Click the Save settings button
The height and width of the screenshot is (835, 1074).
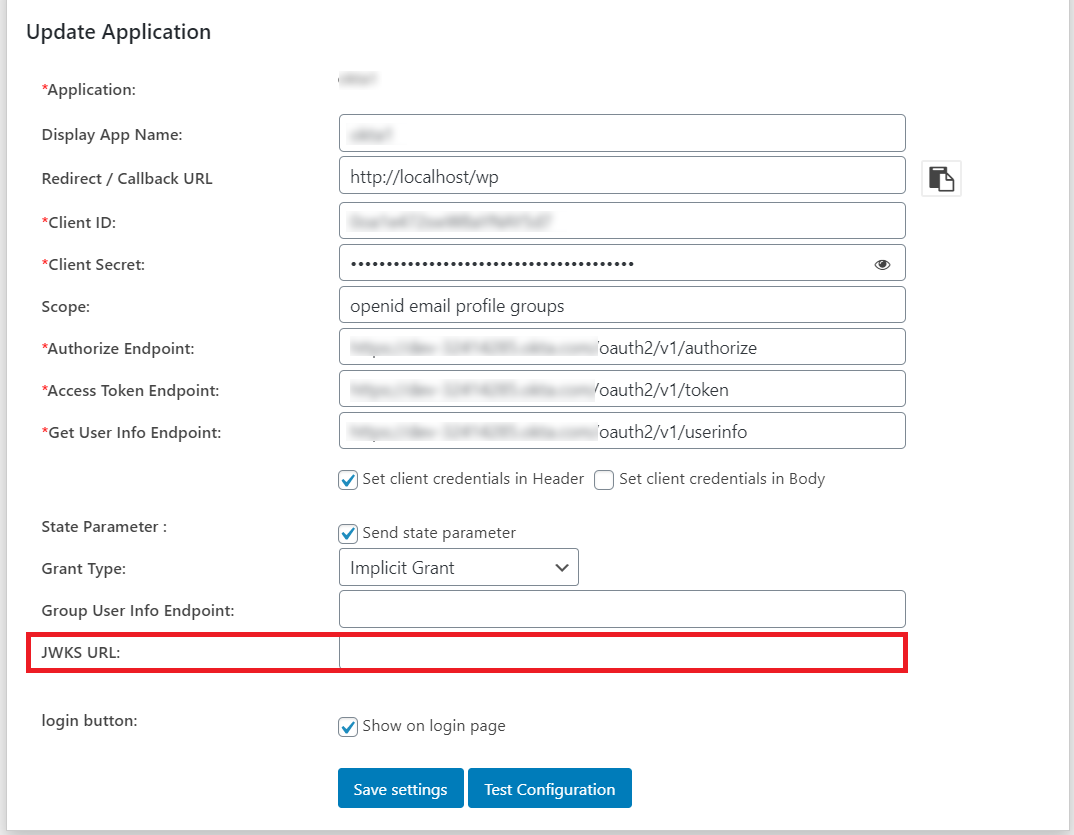401,788
